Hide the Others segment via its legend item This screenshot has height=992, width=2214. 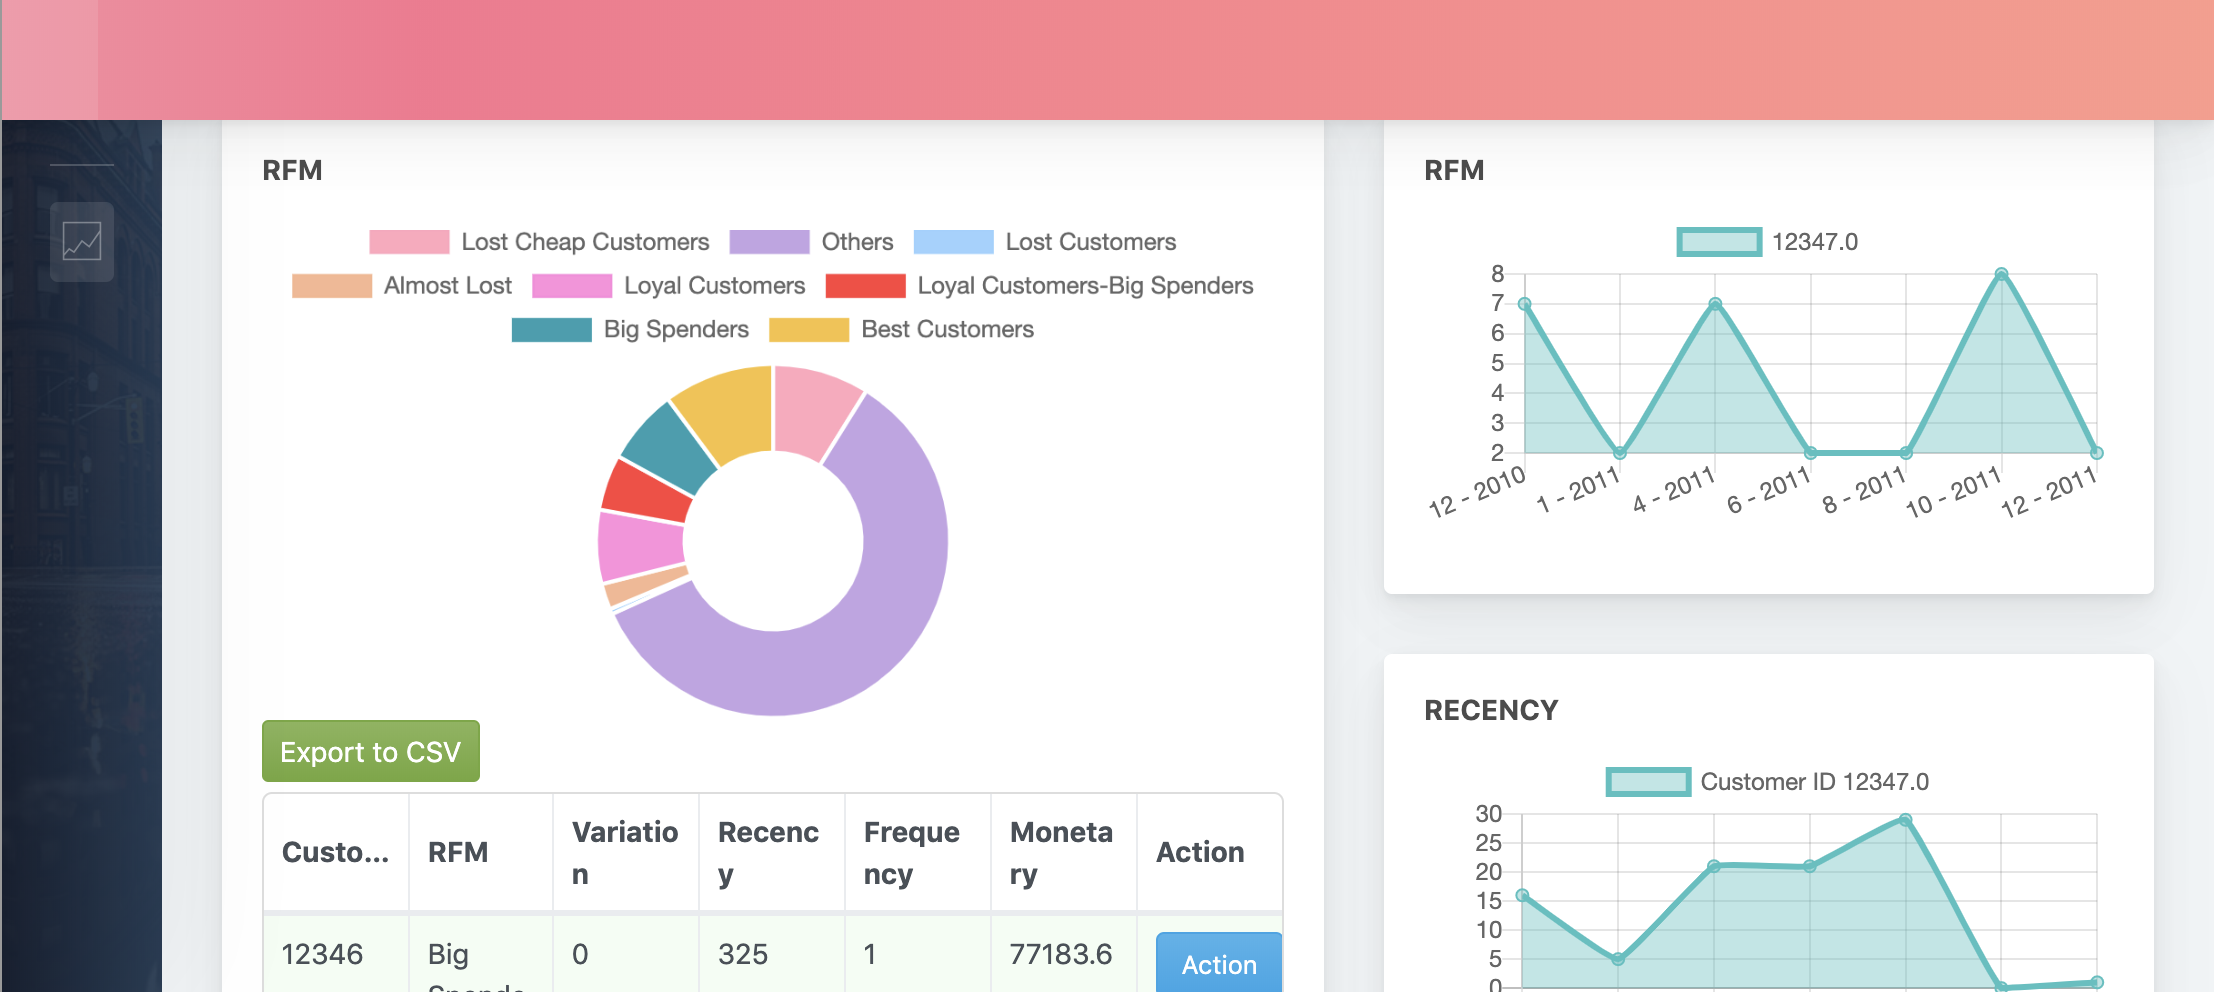click(856, 241)
